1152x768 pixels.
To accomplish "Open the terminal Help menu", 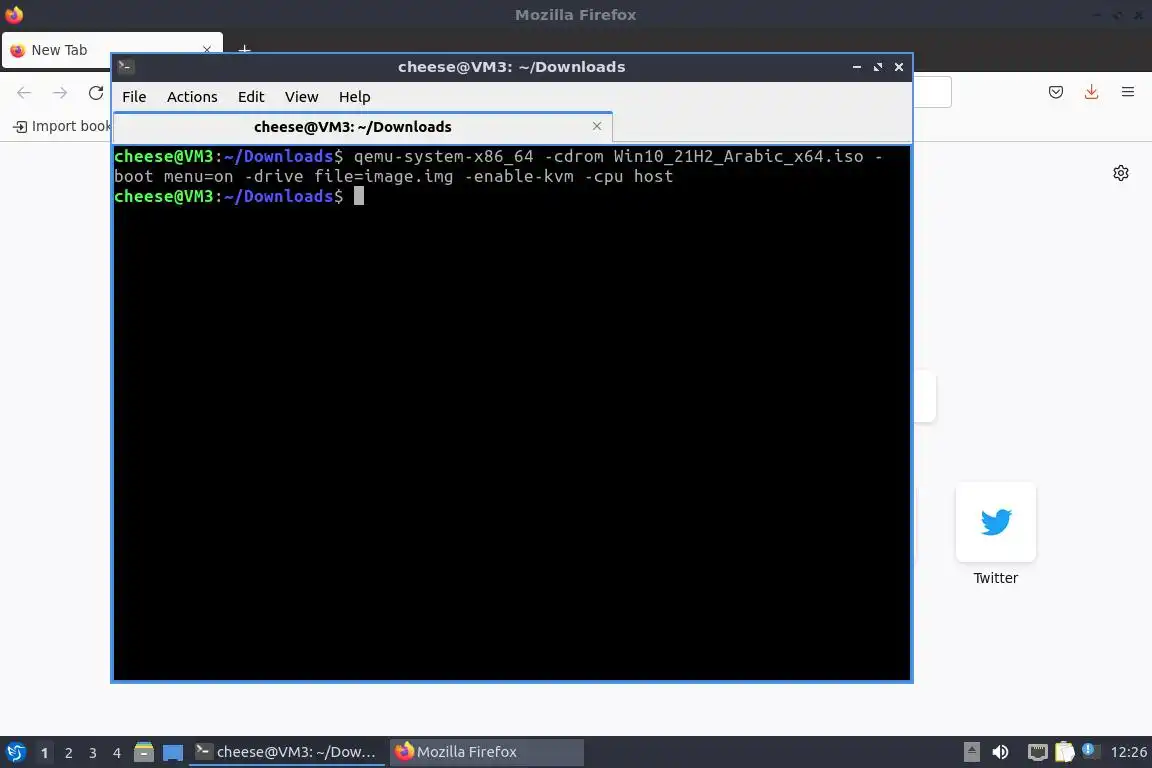I will pos(354,97).
